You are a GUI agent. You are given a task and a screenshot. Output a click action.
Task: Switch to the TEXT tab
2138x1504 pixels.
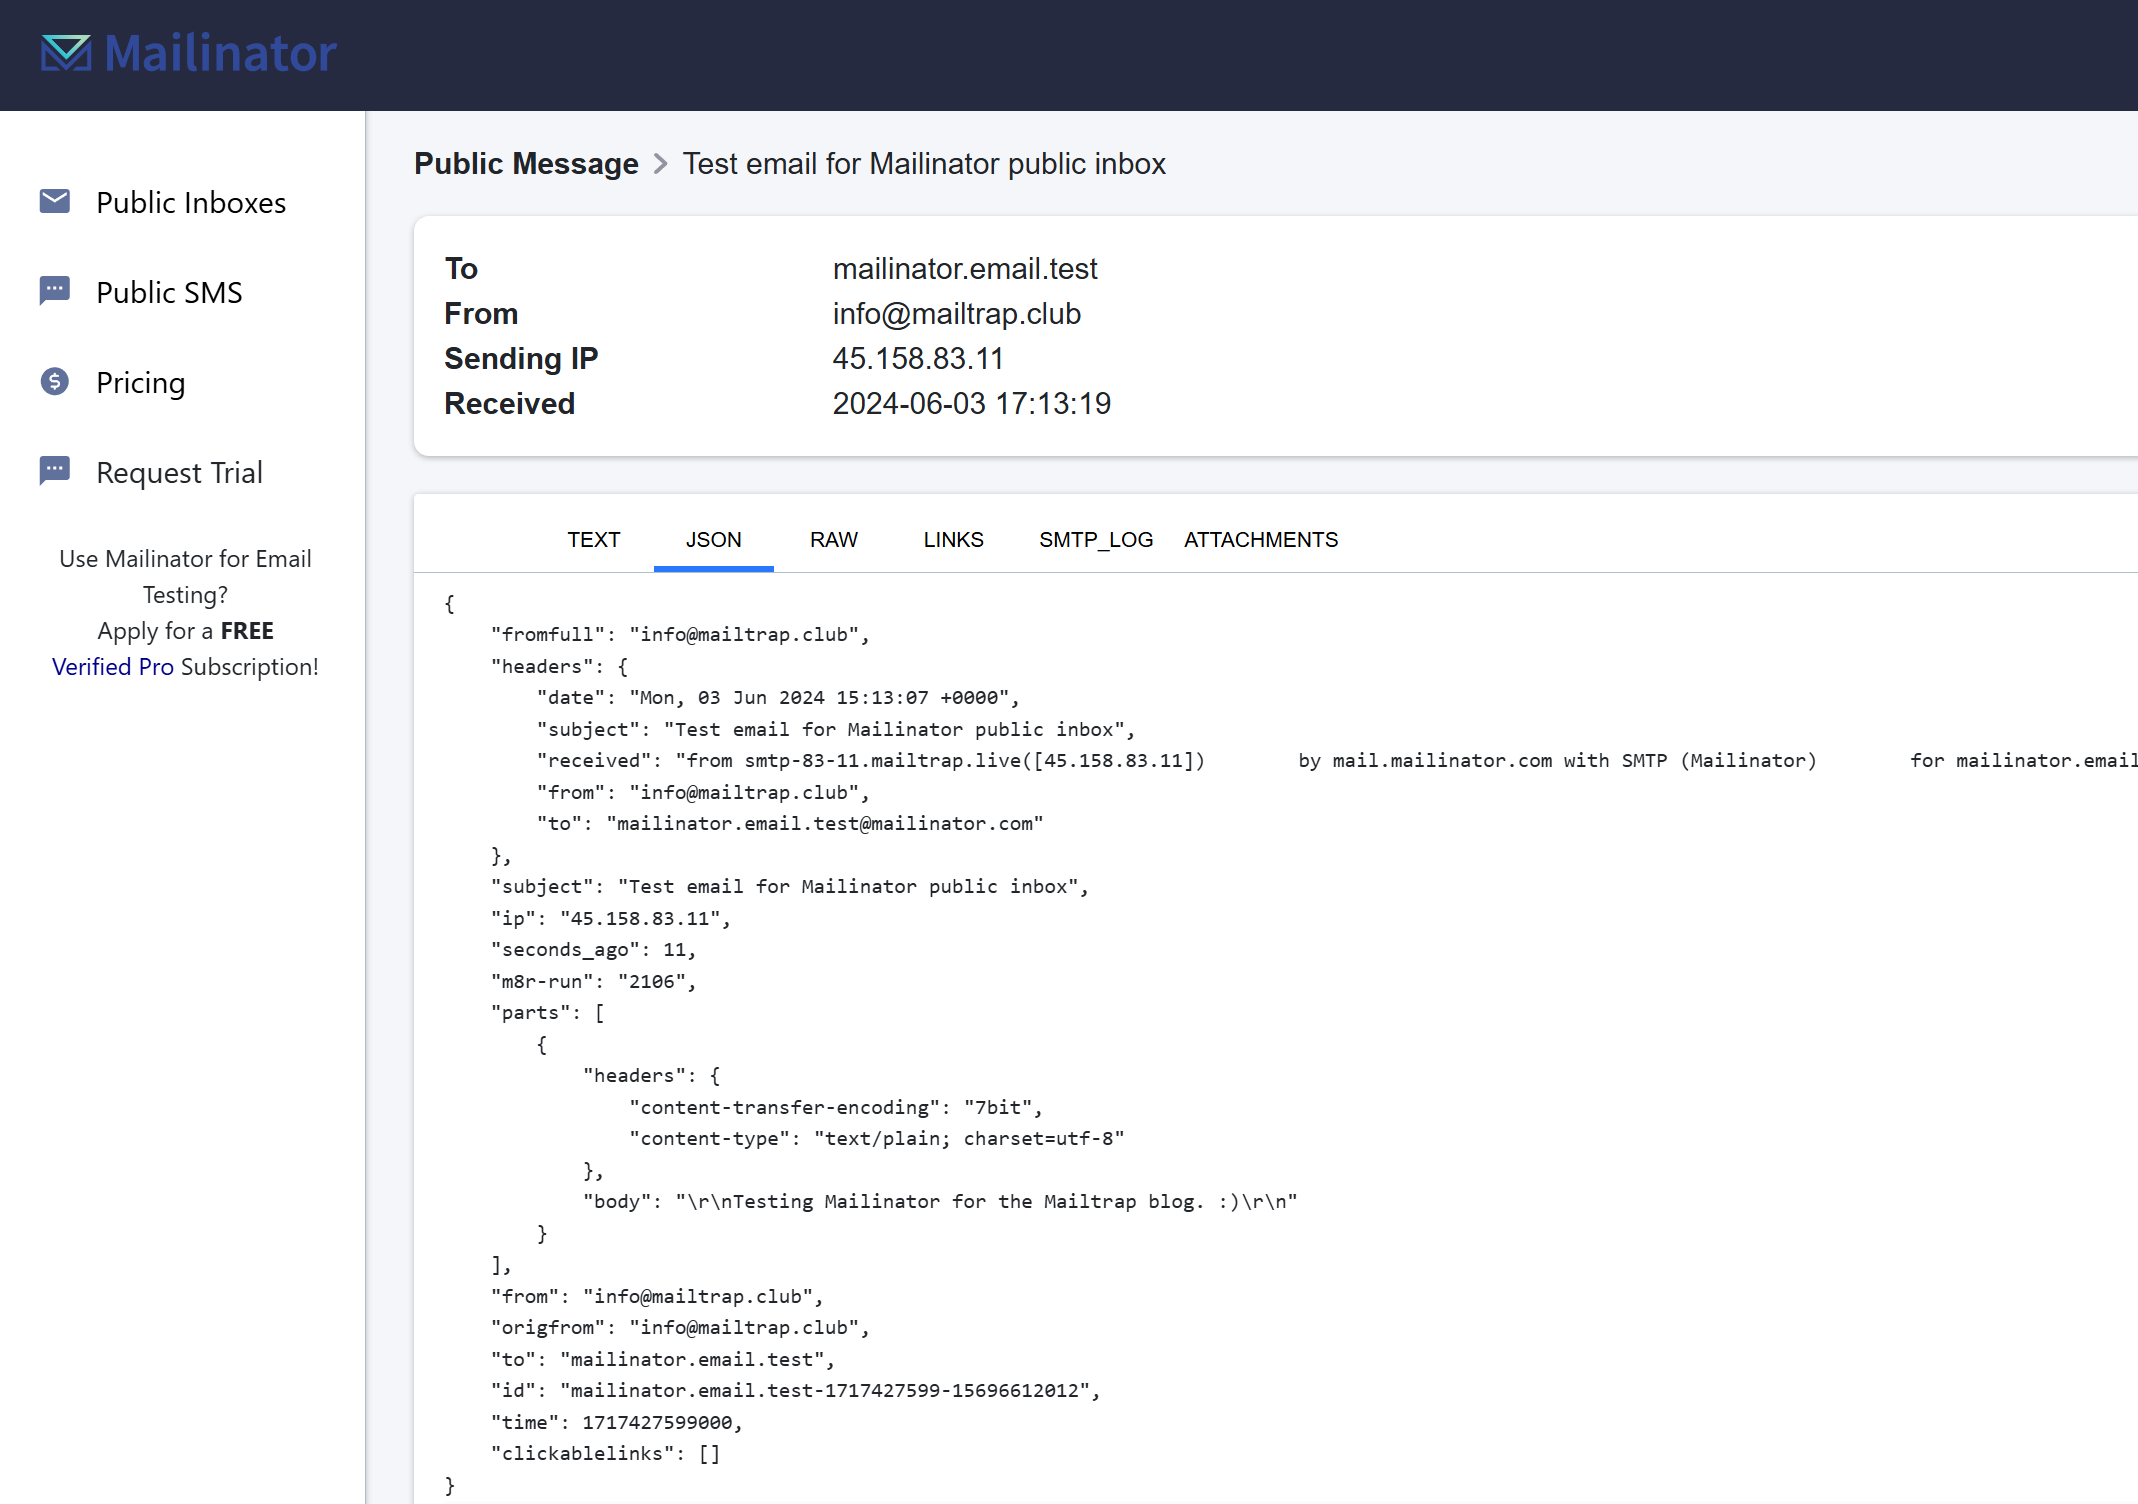point(594,540)
